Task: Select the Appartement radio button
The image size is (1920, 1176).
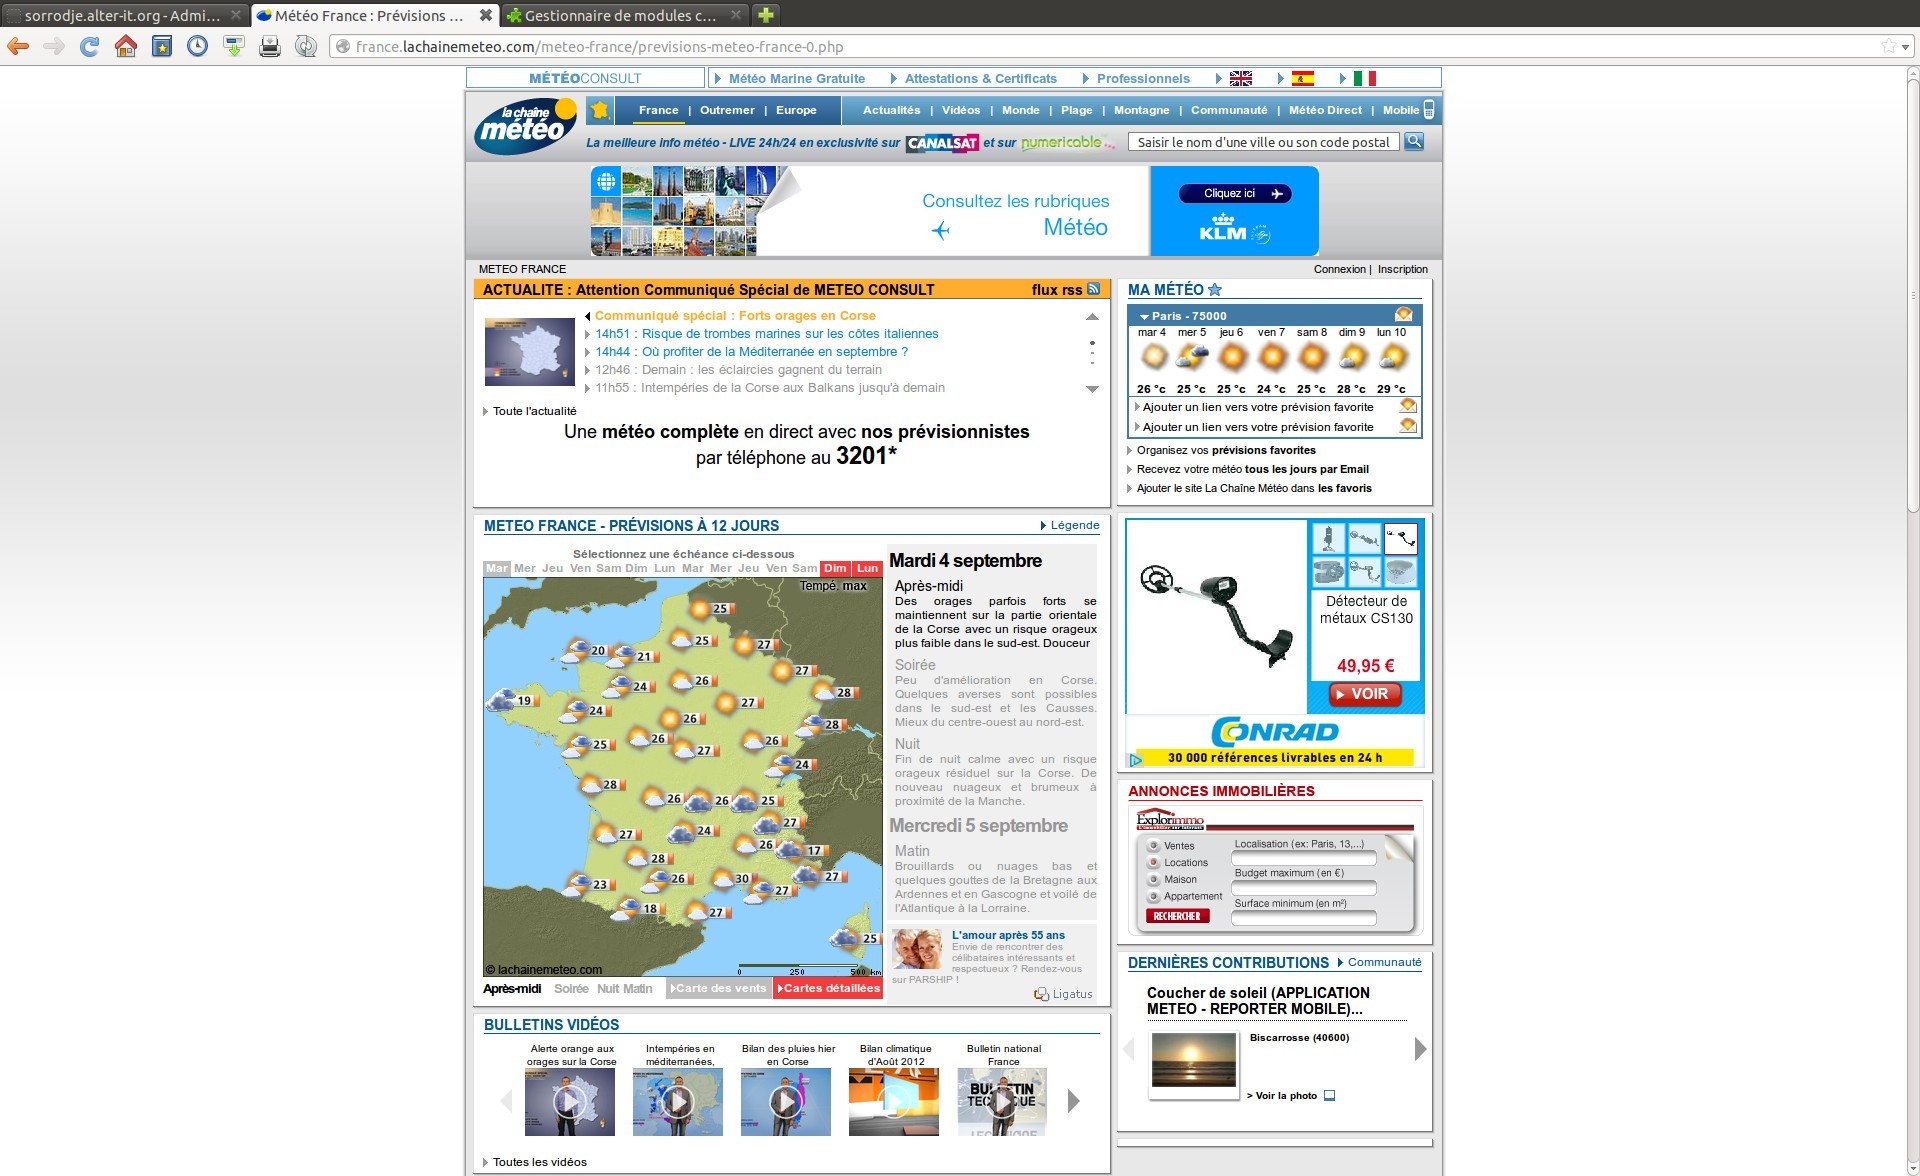Action: click(x=1153, y=897)
